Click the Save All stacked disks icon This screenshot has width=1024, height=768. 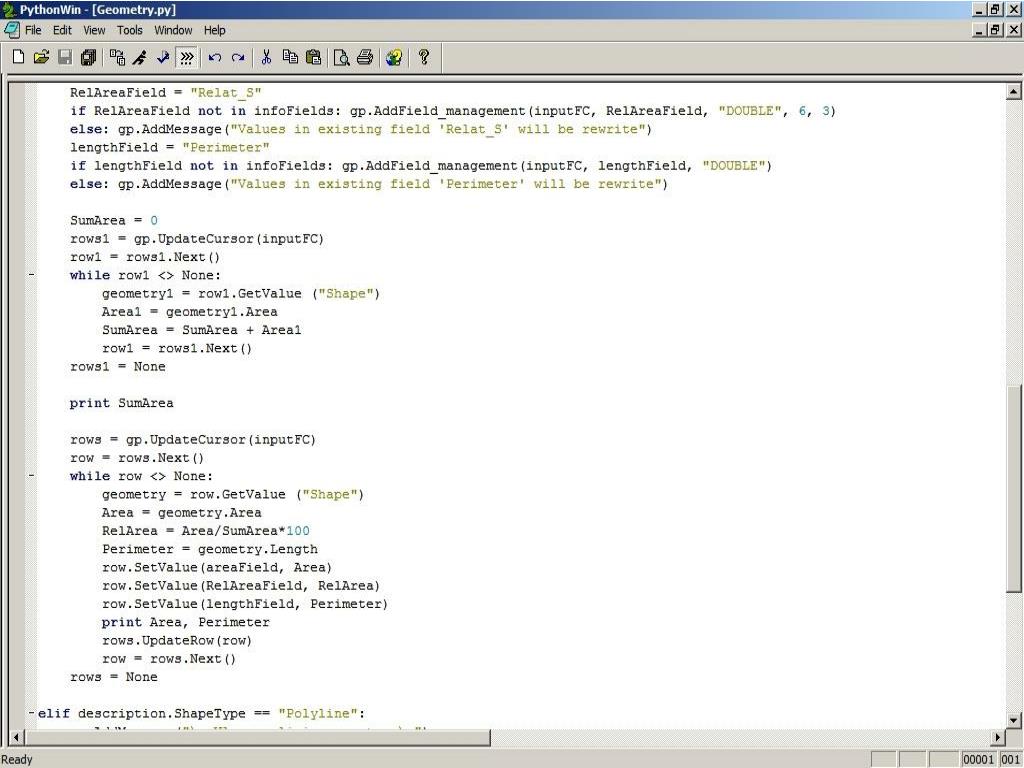click(88, 57)
